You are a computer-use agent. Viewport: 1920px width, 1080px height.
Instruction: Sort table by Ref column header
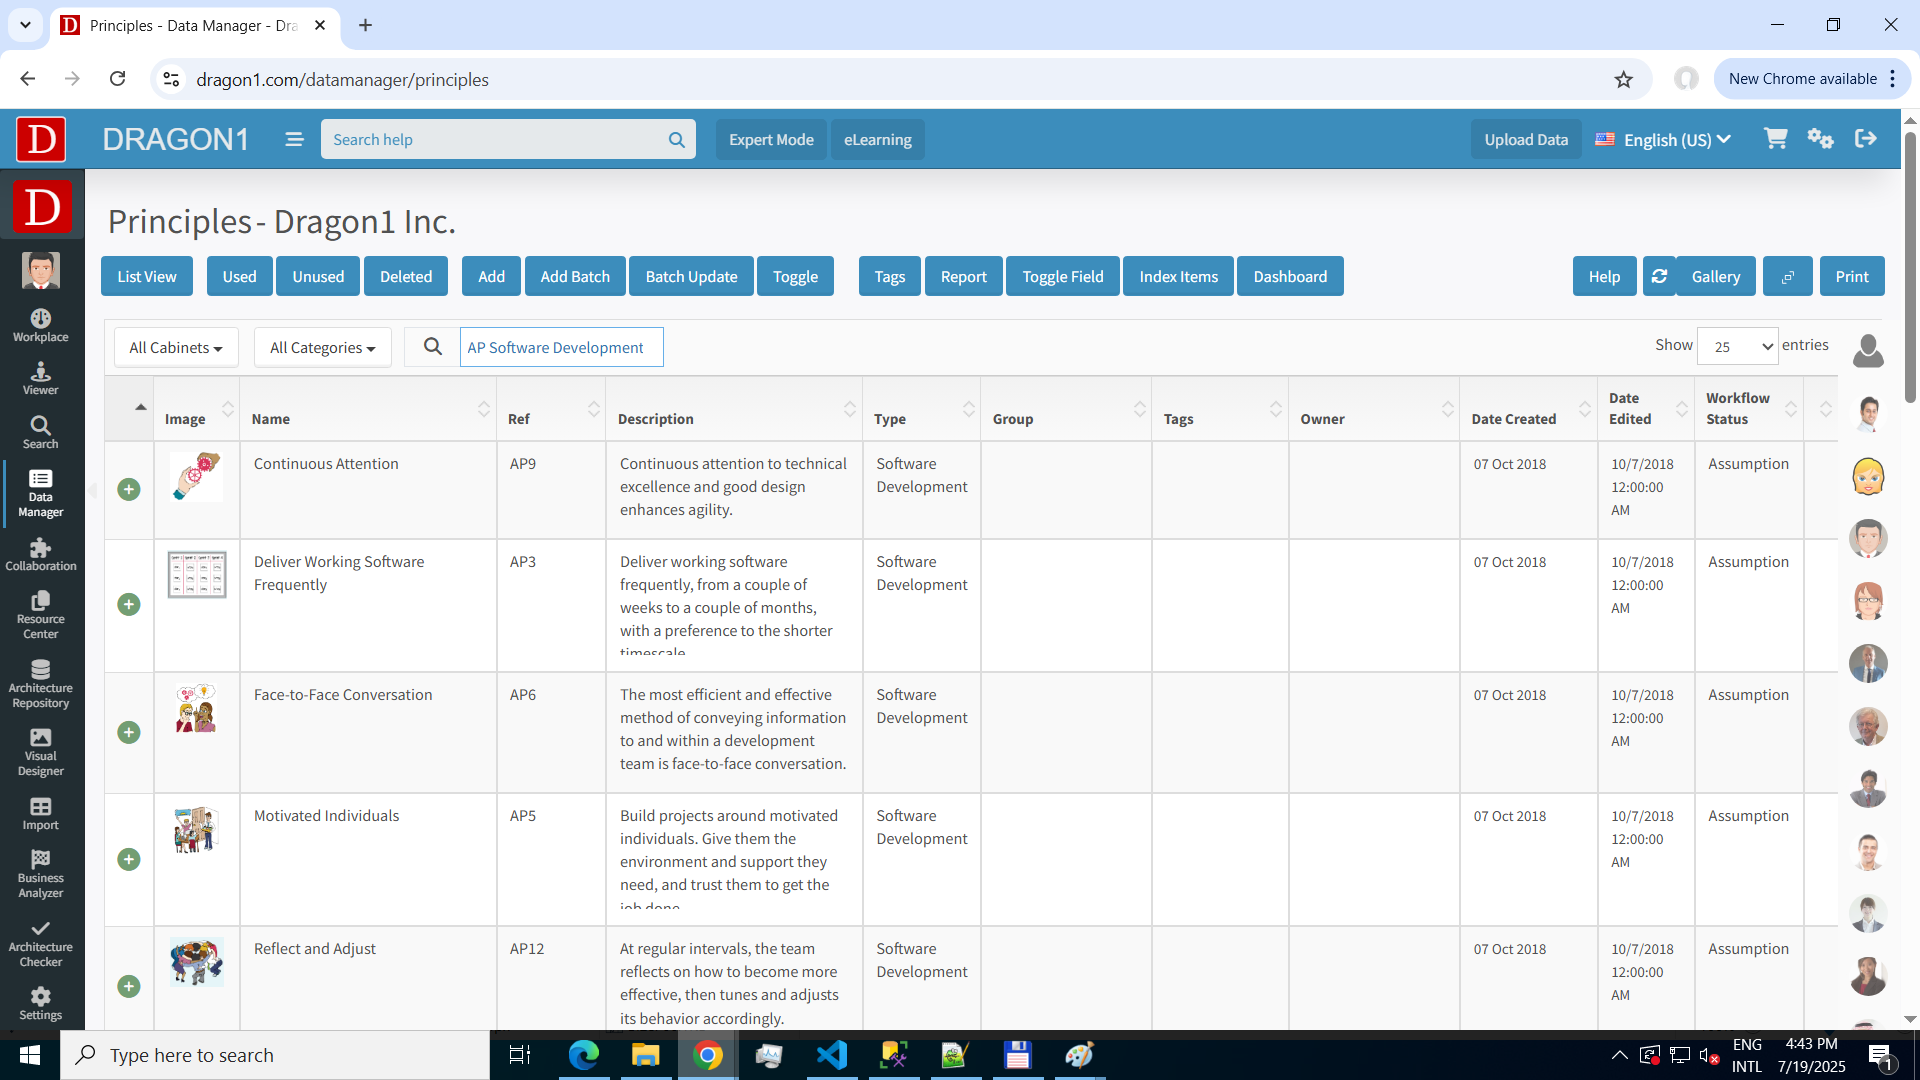[x=551, y=409]
